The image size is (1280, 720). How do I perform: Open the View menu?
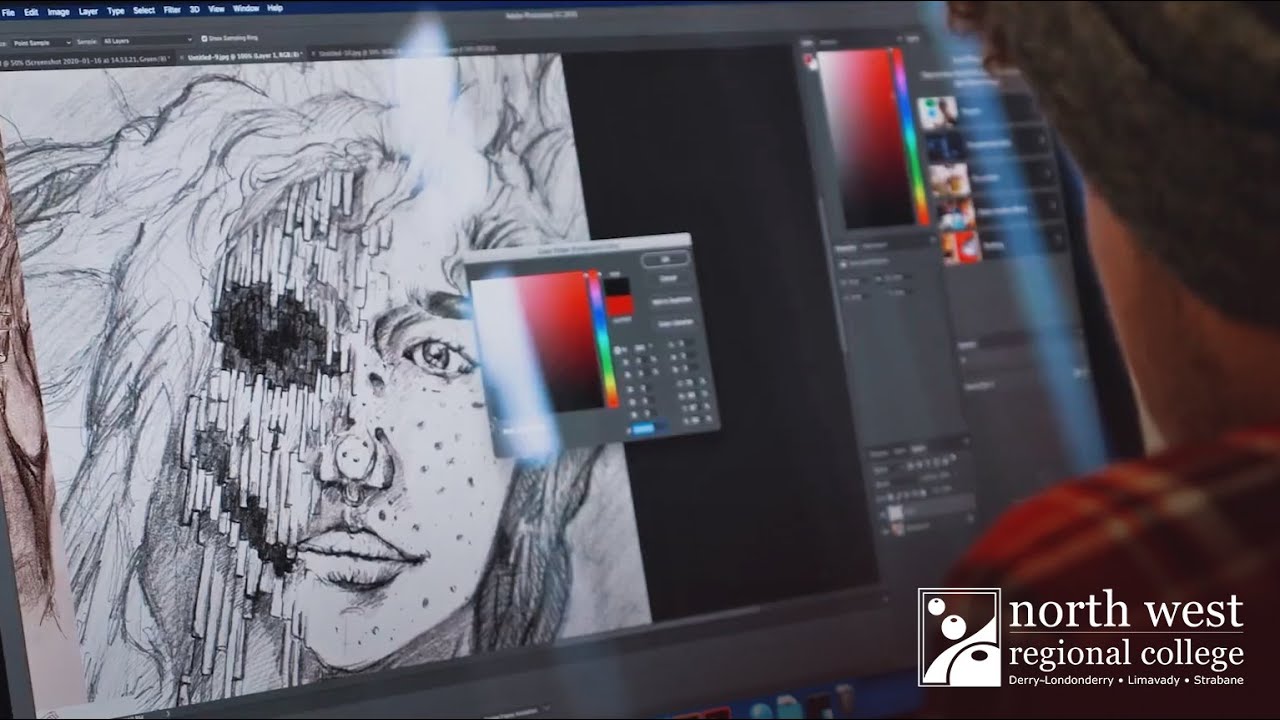click(x=216, y=9)
